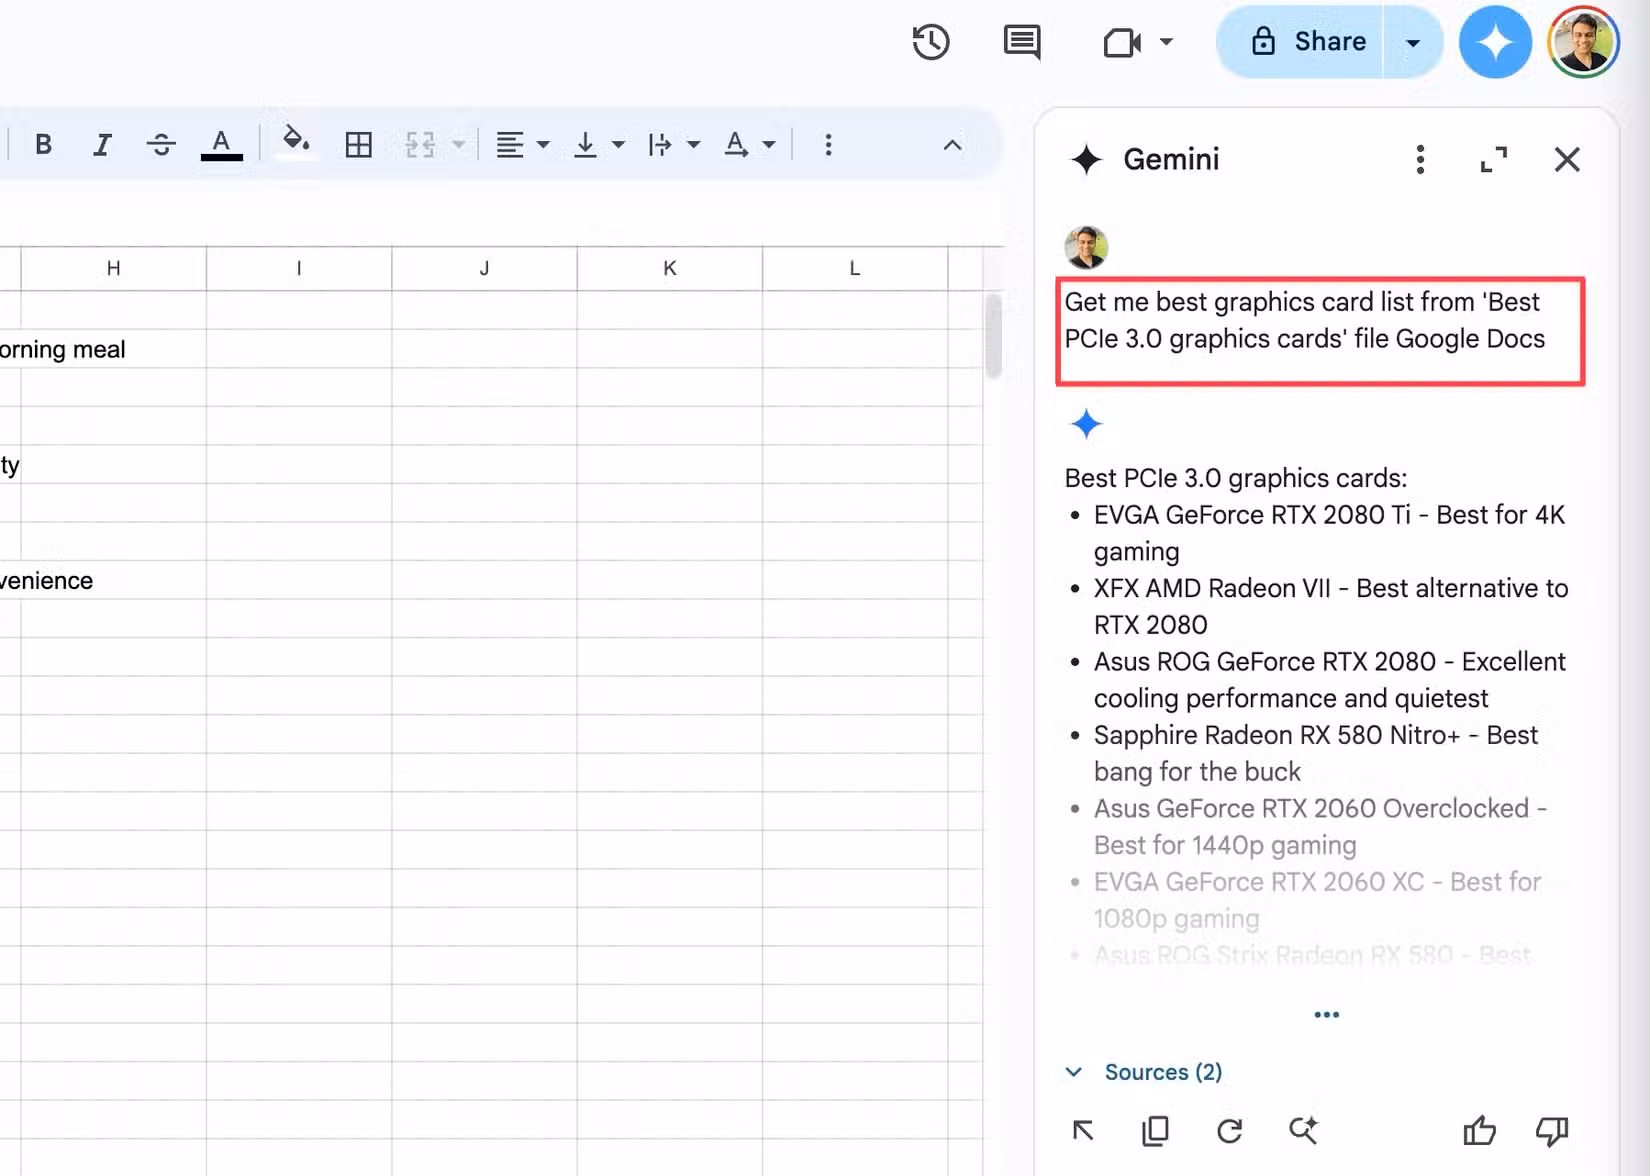Copy Gemini's response

(1155, 1131)
